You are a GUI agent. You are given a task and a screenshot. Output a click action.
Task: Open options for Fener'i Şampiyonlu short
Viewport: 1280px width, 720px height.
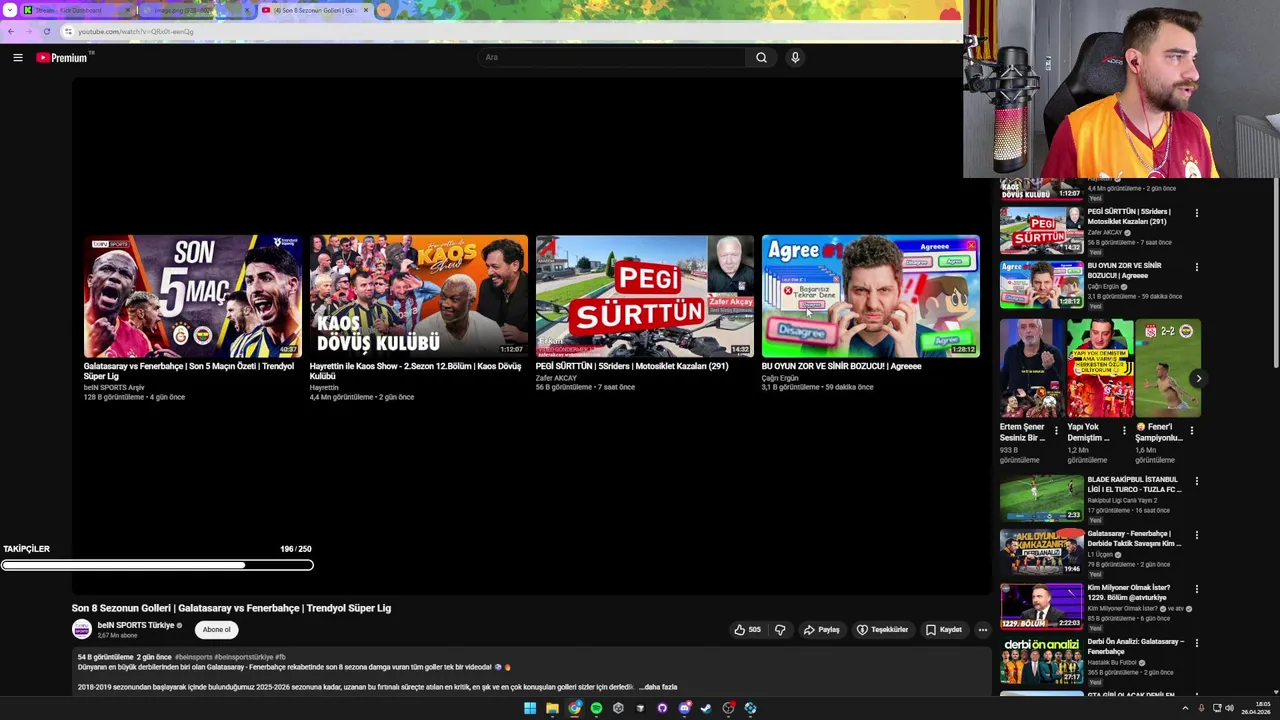[x=1192, y=430]
